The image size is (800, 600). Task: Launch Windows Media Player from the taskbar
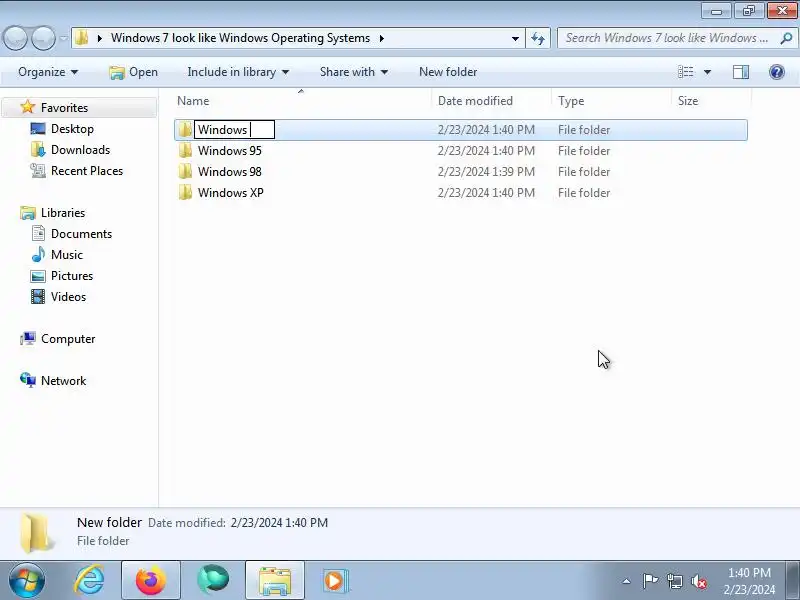(x=335, y=580)
